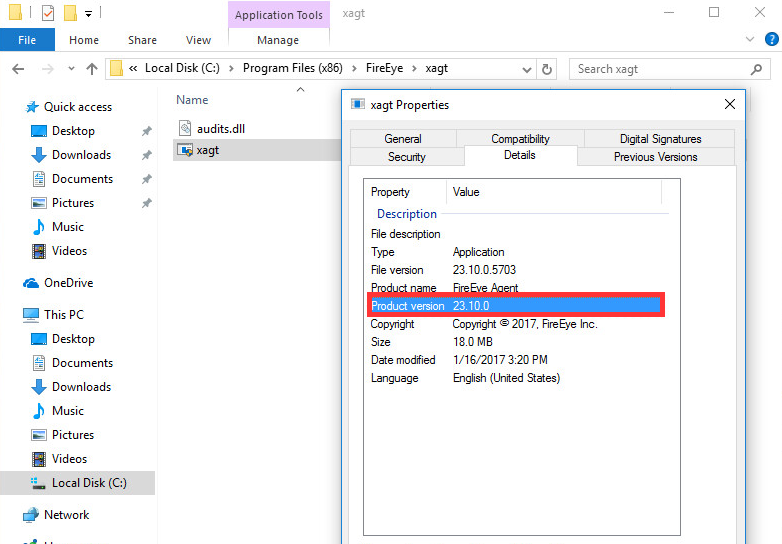Open the Digital Signatures tab

(660, 139)
